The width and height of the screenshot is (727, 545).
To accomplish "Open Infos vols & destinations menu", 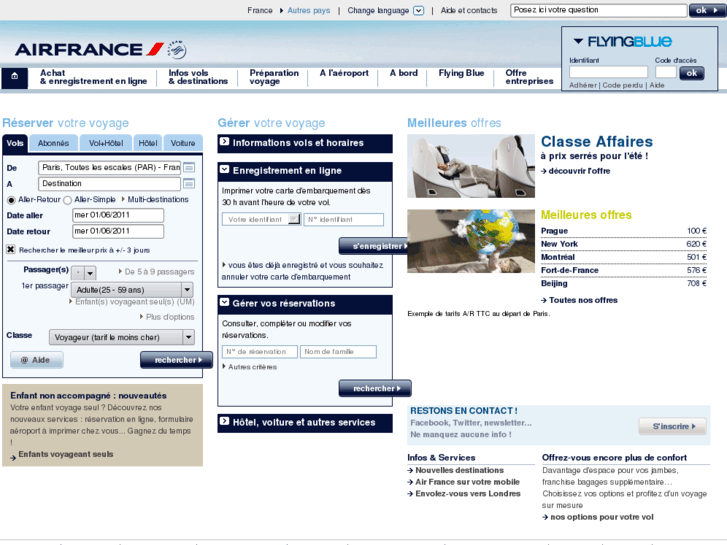I will 198,77.
